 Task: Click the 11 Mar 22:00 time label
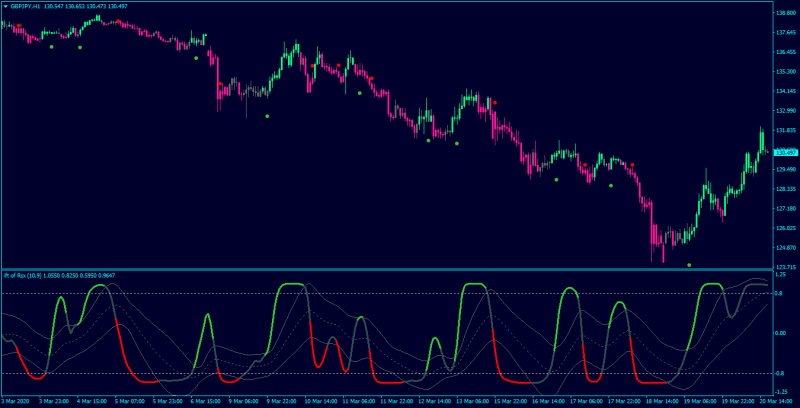click(x=396, y=402)
